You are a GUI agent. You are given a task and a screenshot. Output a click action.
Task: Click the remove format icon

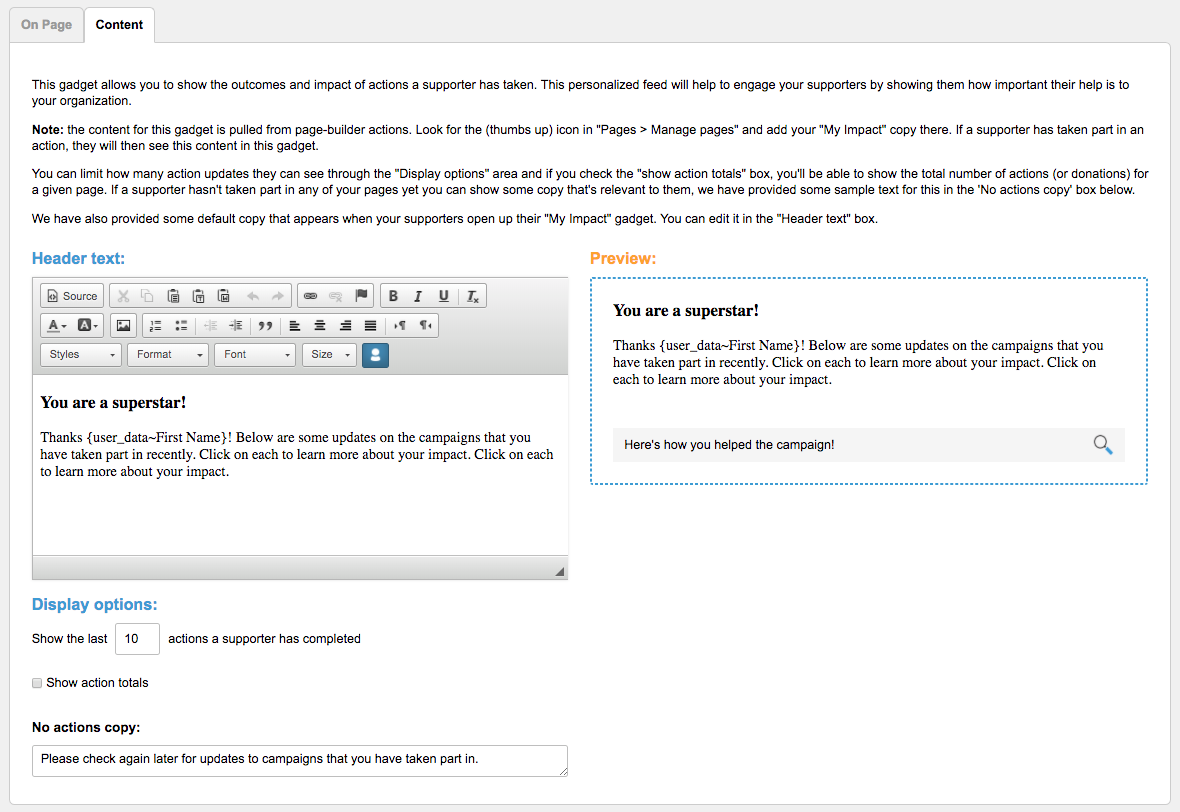473,296
